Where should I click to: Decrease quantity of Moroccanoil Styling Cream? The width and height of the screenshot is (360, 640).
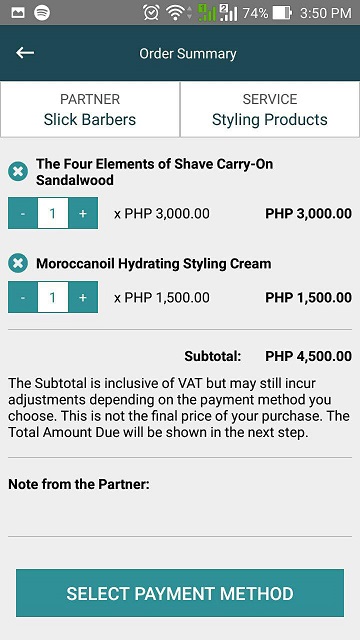point(23,297)
